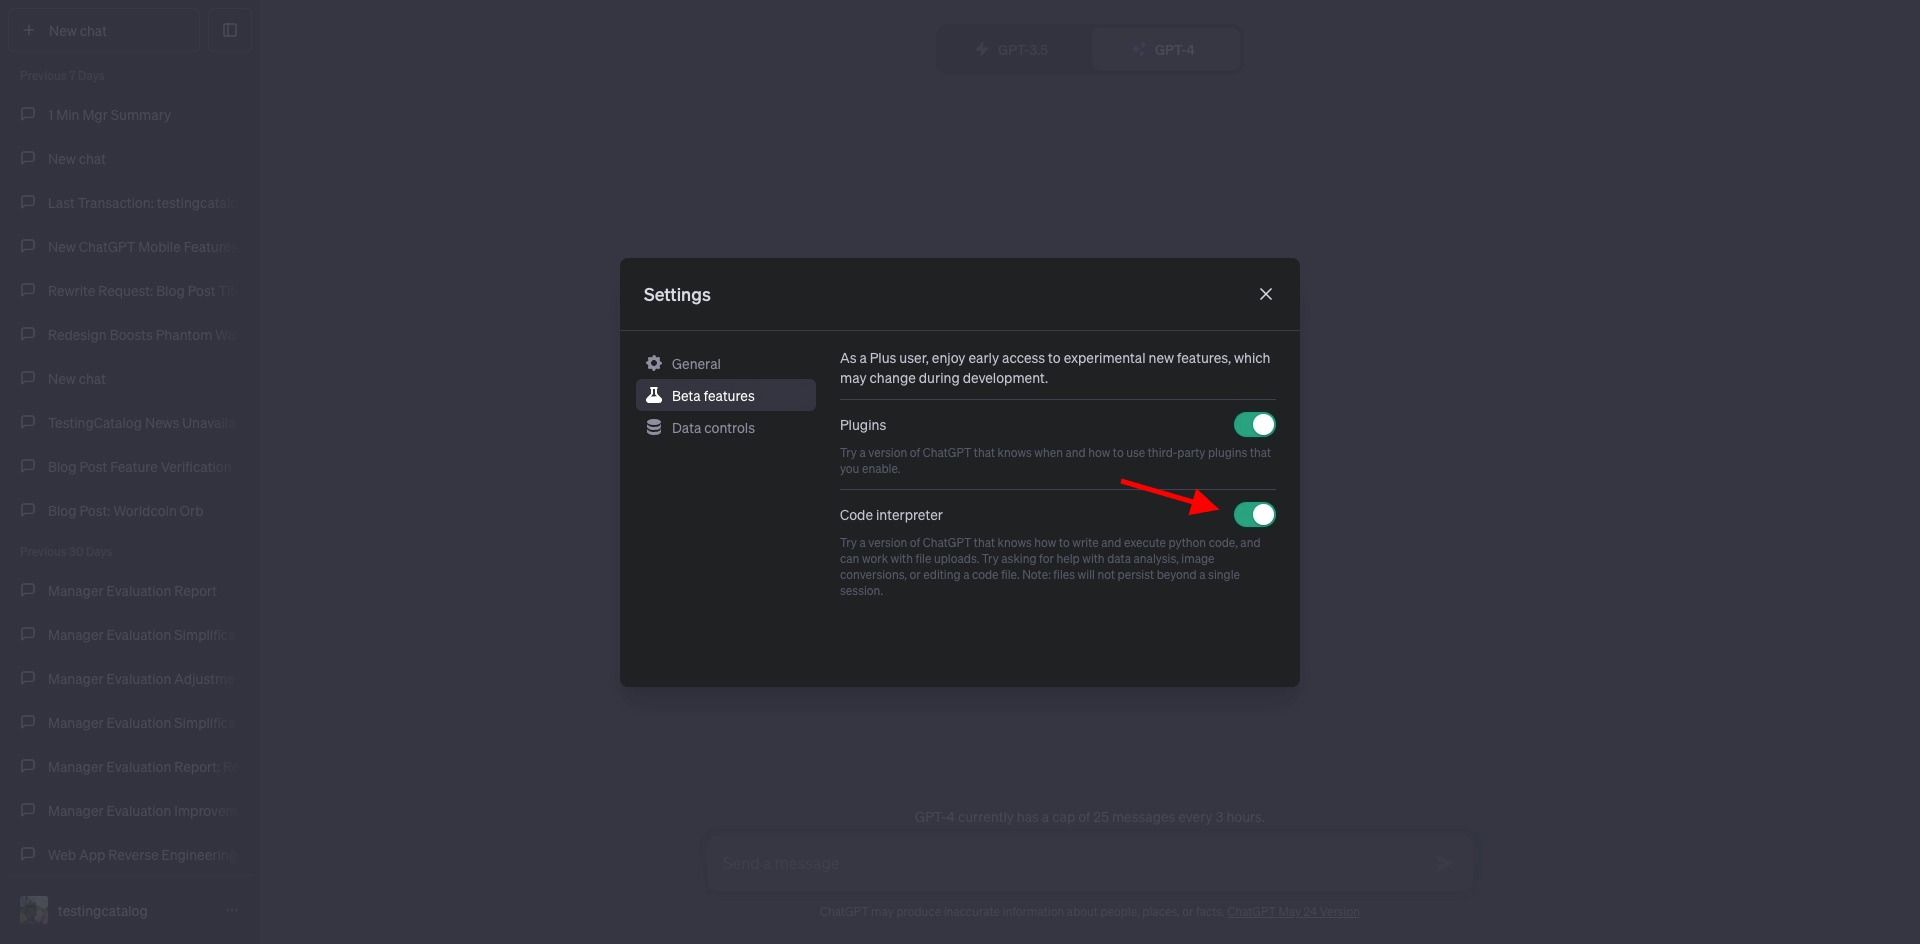1920x944 pixels.
Task: Open the 'Manager Evaluation Adjustment' chat
Action: 130,679
